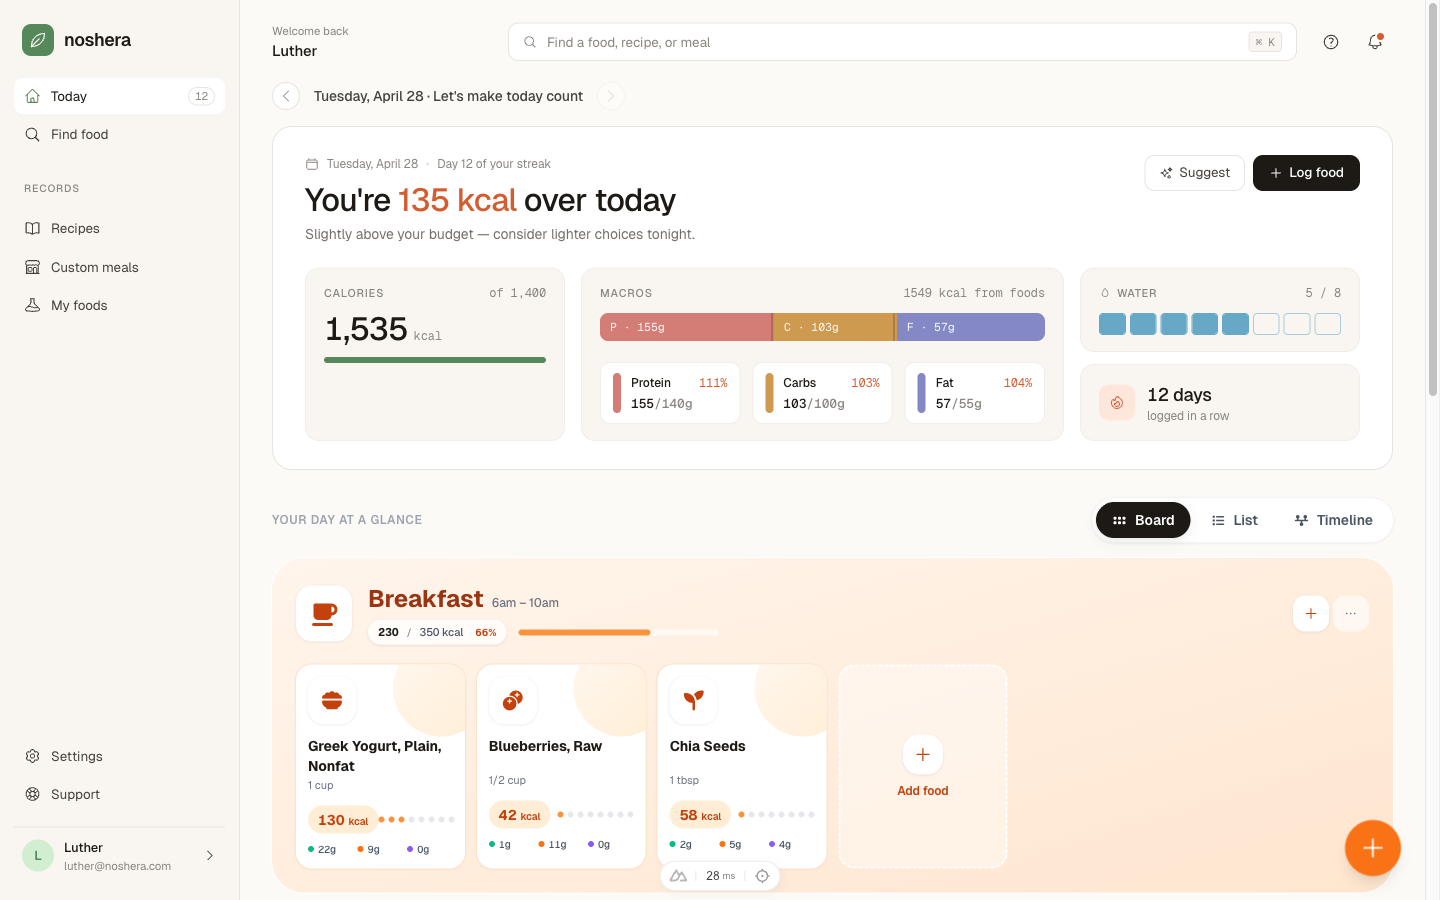
Task: Click the streak flame icon
Action: [x=1117, y=403]
